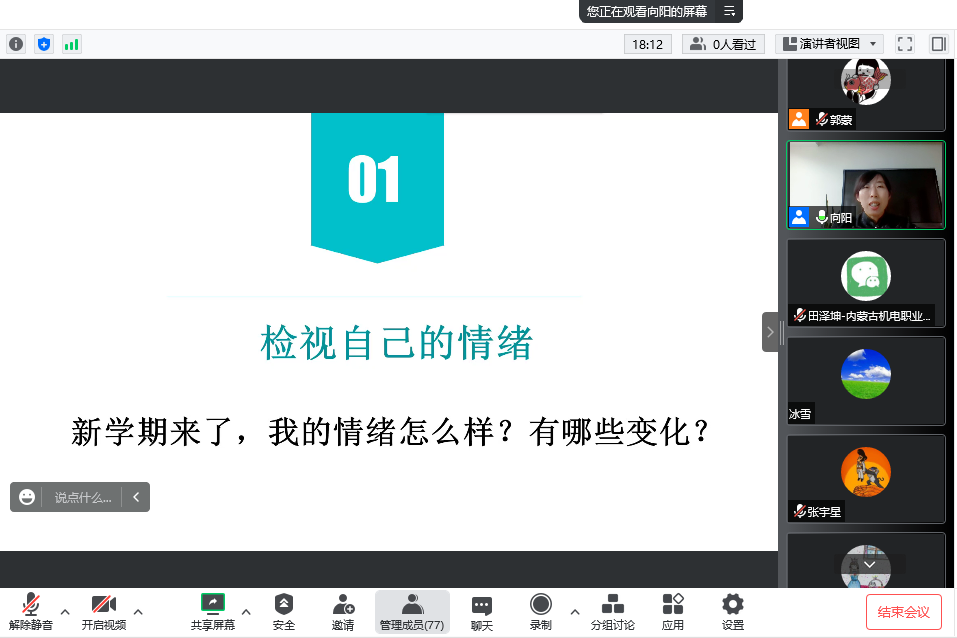This screenshot has height=638, width=957.
Task: Expand audio options arrow beside 解除静音
Action: 65,611
